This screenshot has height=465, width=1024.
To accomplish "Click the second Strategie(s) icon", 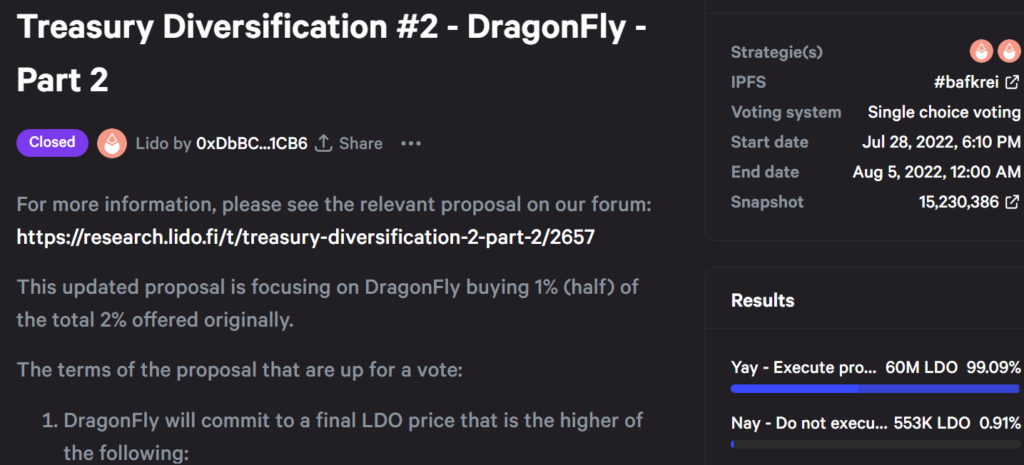I will tap(1007, 51).
